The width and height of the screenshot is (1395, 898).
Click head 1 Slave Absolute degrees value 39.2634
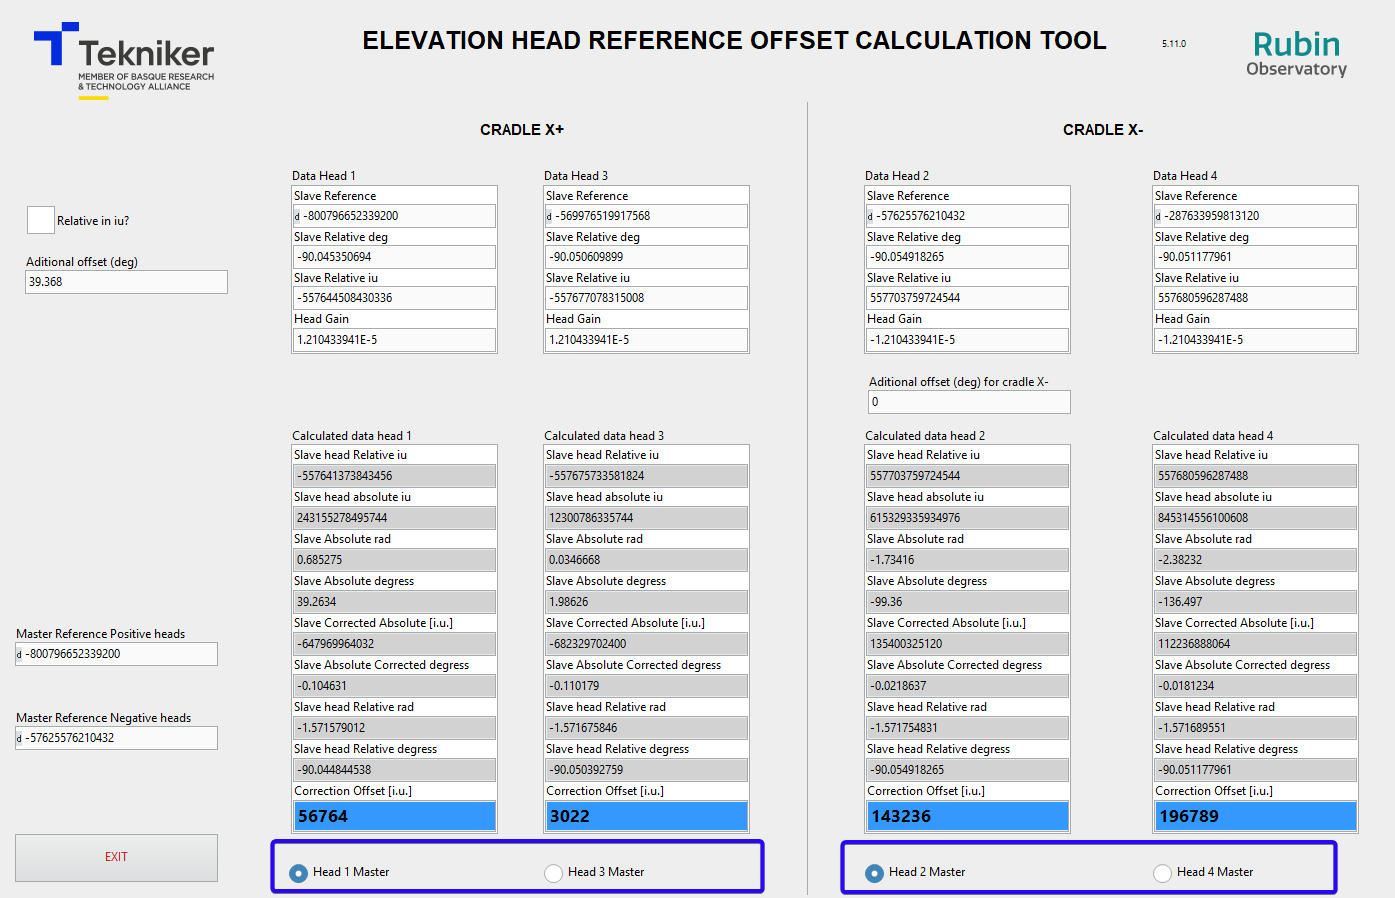click(x=394, y=602)
